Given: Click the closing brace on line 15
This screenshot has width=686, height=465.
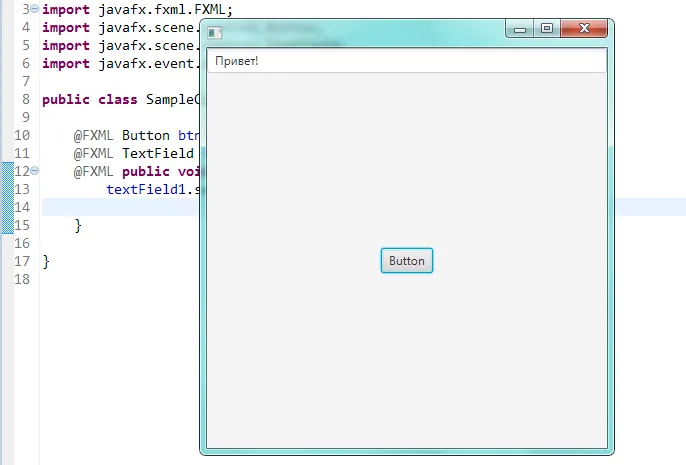Looking at the screenshot, I should (x=78, y=225).
